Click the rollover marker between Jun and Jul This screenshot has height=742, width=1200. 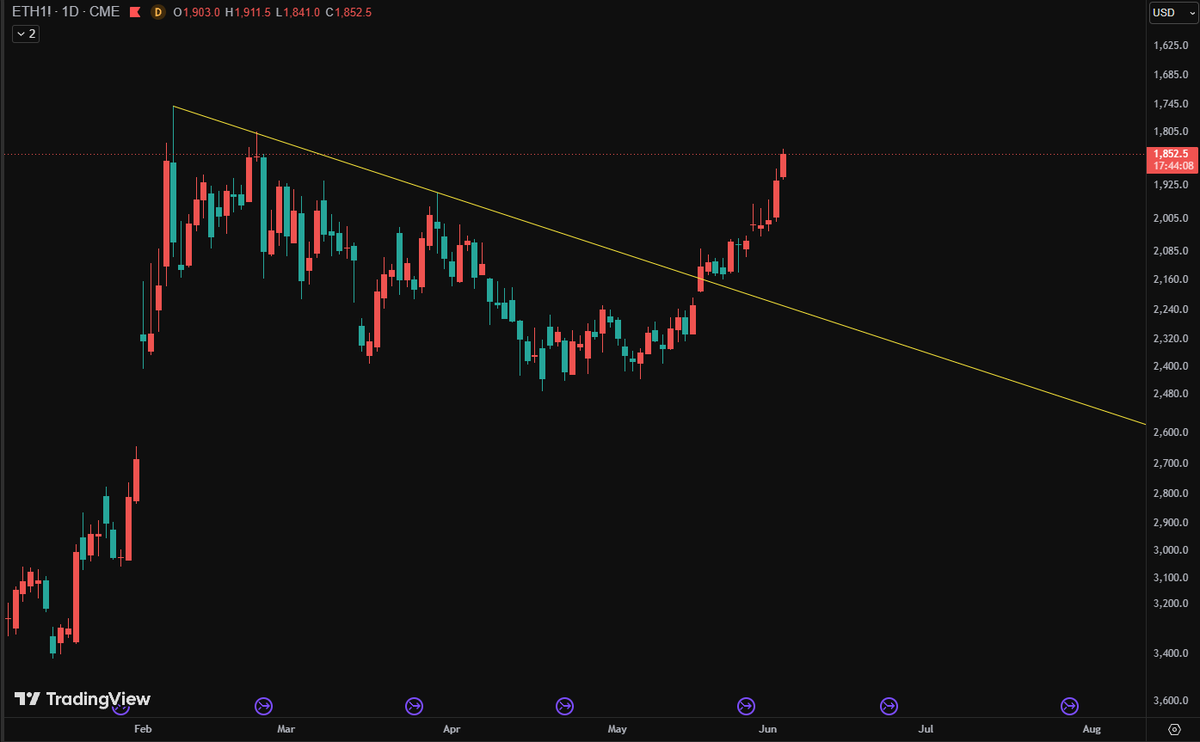pyautogui.click(x=888, y=707)
